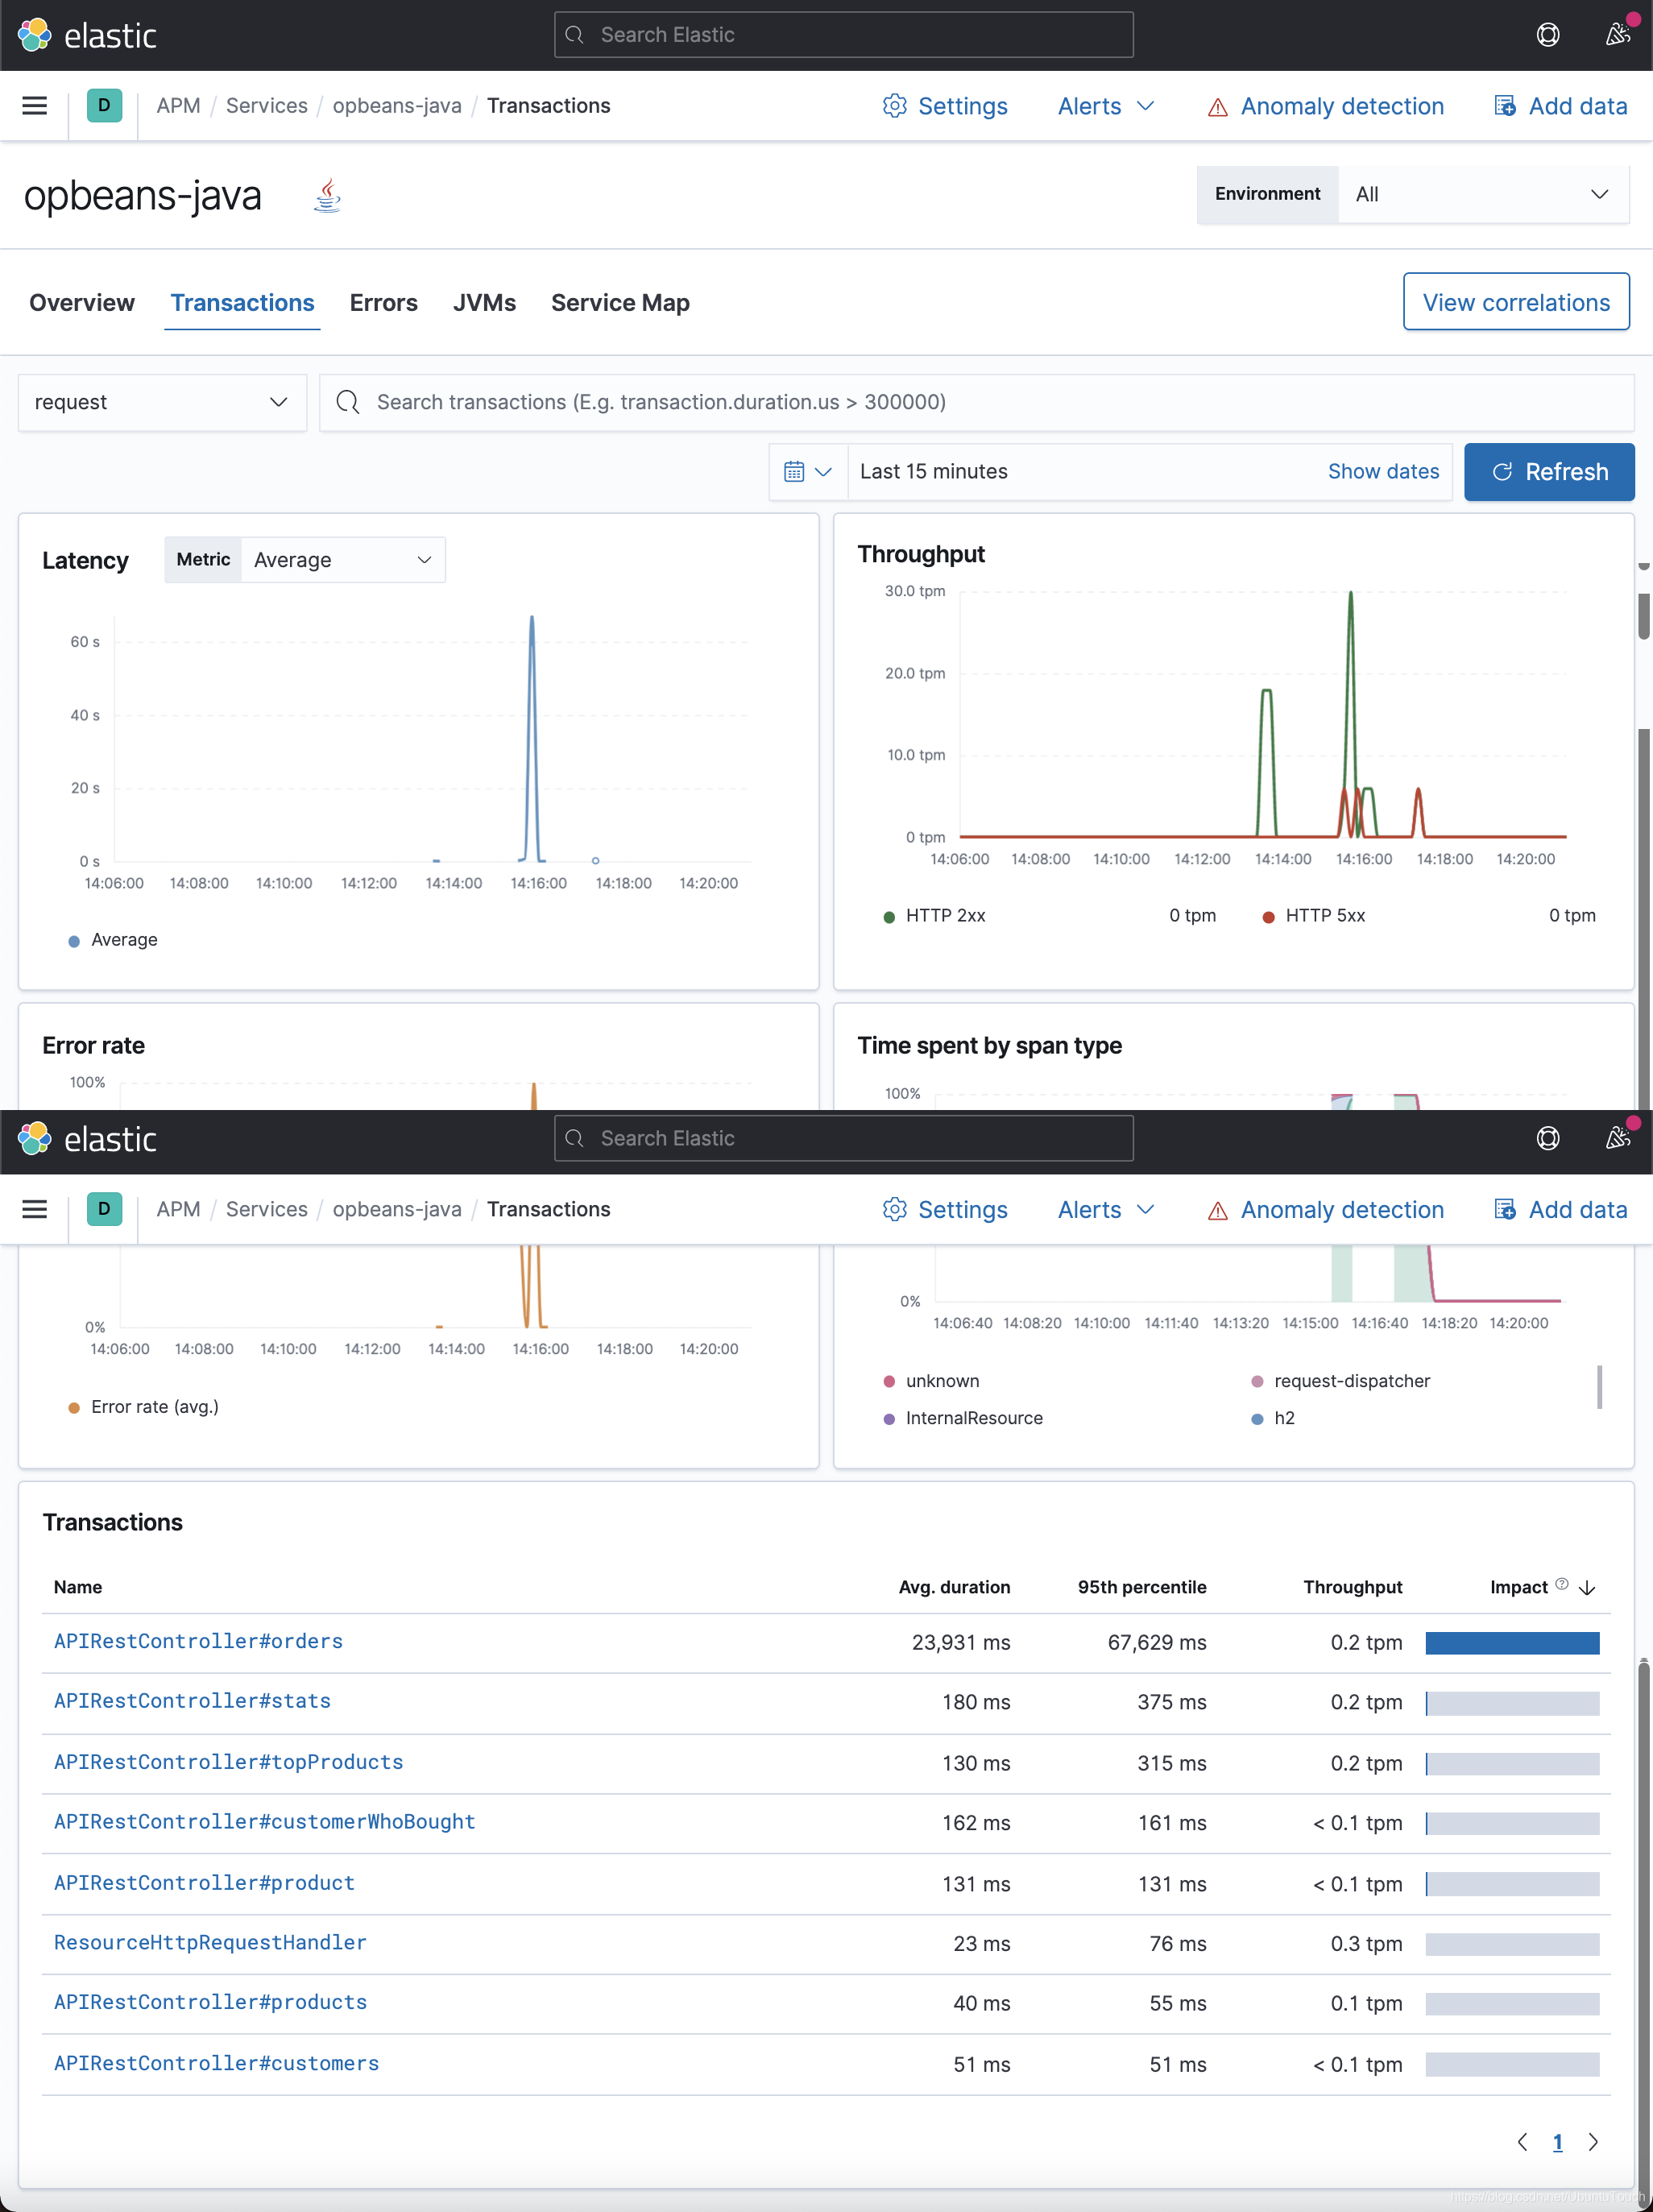The height and width of the screenshot is (2212, 1653).
Task: Switch to the Service Map tab
Action: pyautogui.click(x=620, y=303)
